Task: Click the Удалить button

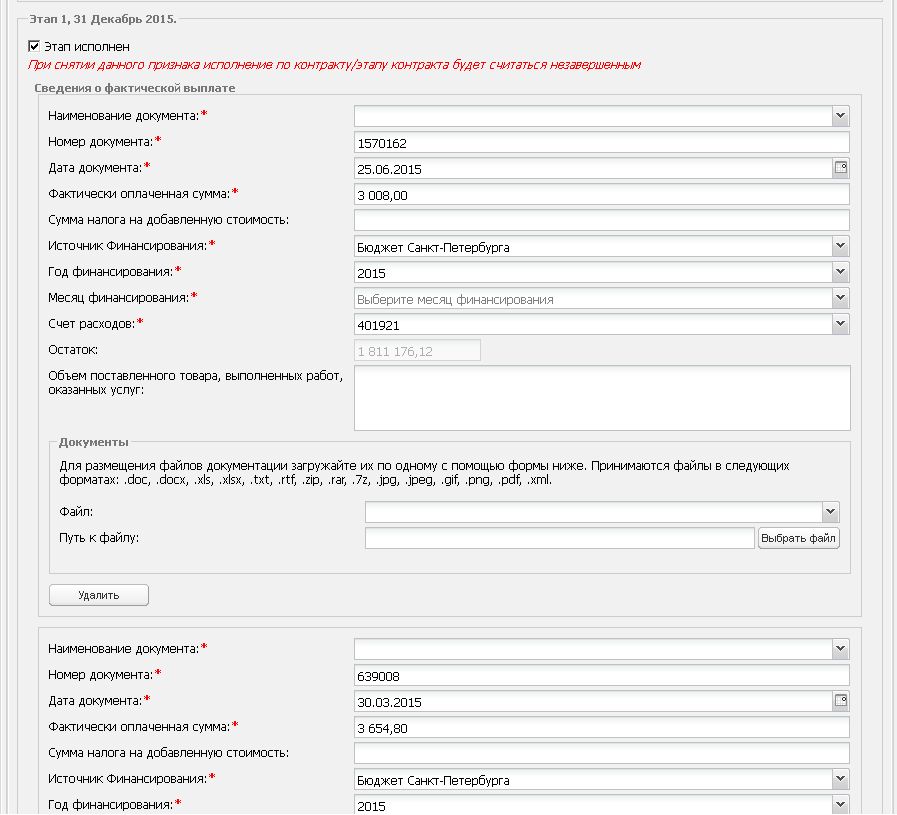Action: click(99, 595)
